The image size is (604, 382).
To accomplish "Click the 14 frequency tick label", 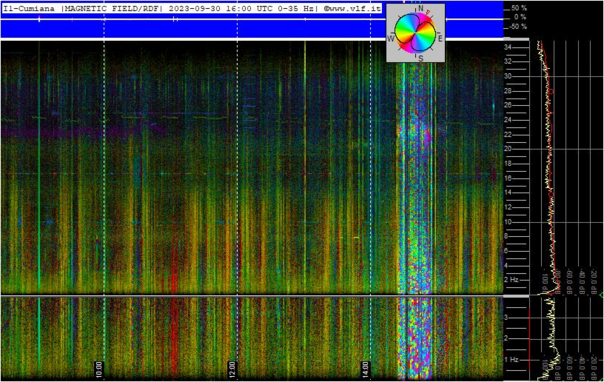I will coord(508,193).
